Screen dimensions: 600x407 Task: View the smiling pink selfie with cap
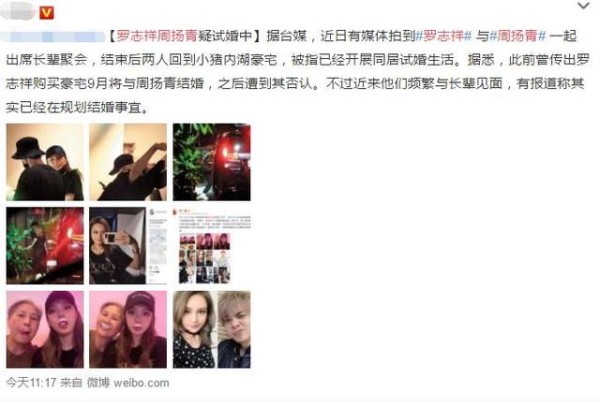pos(128,329)
